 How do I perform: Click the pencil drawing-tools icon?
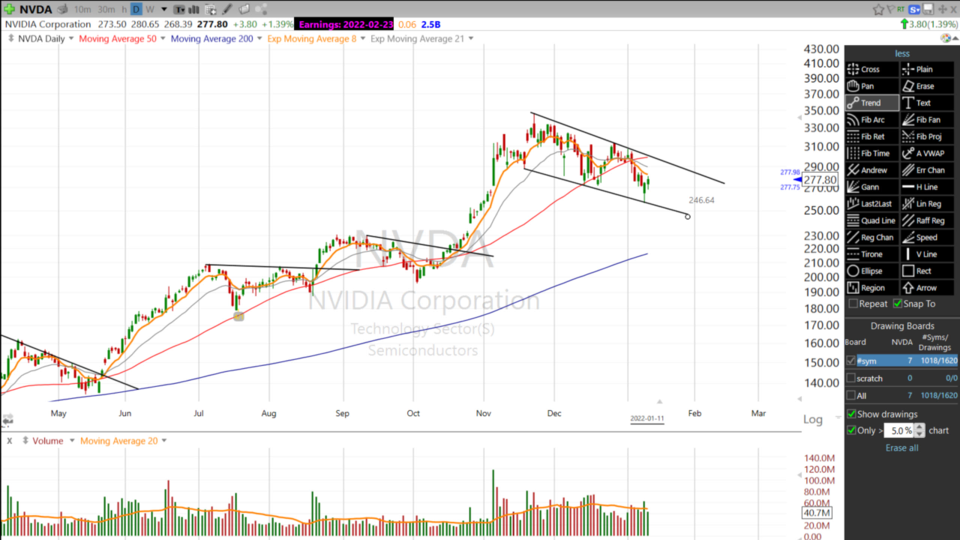click(x=227, y=9)
